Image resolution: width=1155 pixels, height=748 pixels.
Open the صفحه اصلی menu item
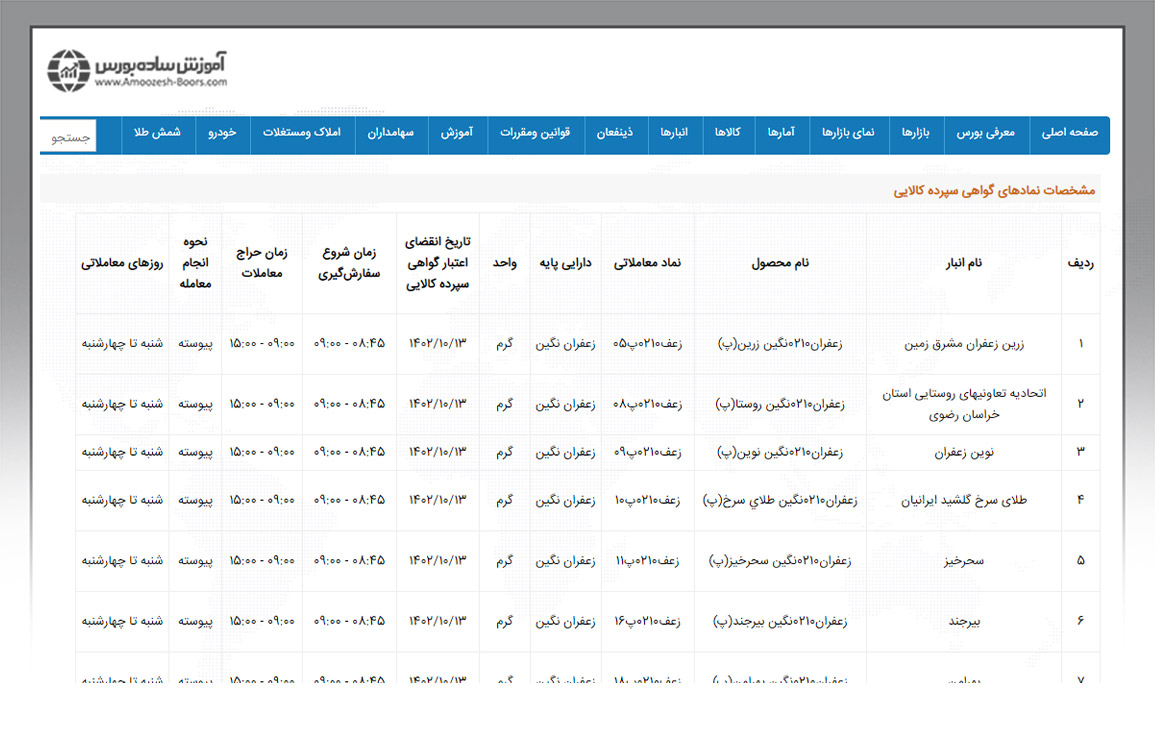1069,133
